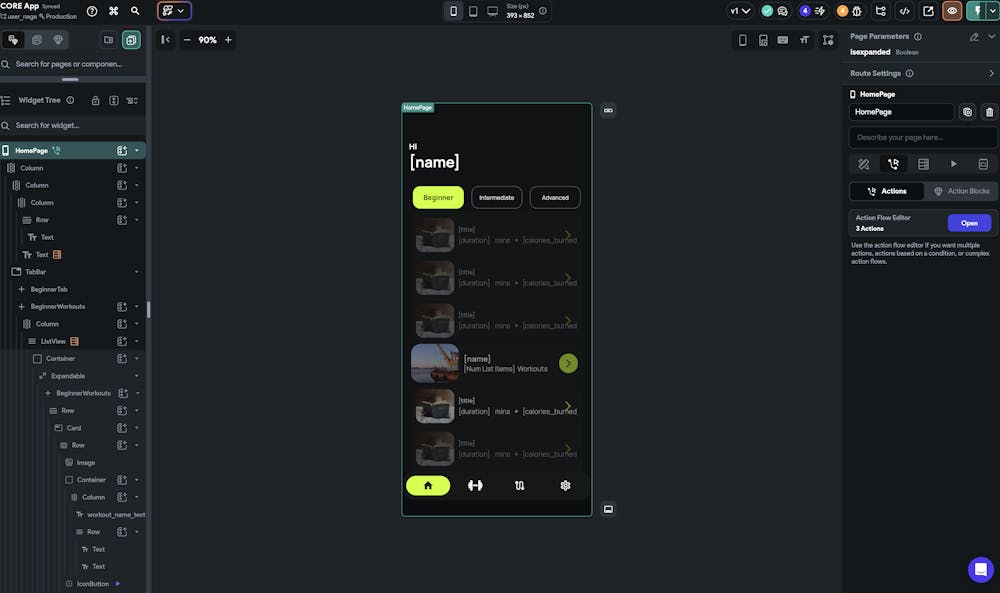Switch canvas to phone device view

pos(453,11)
